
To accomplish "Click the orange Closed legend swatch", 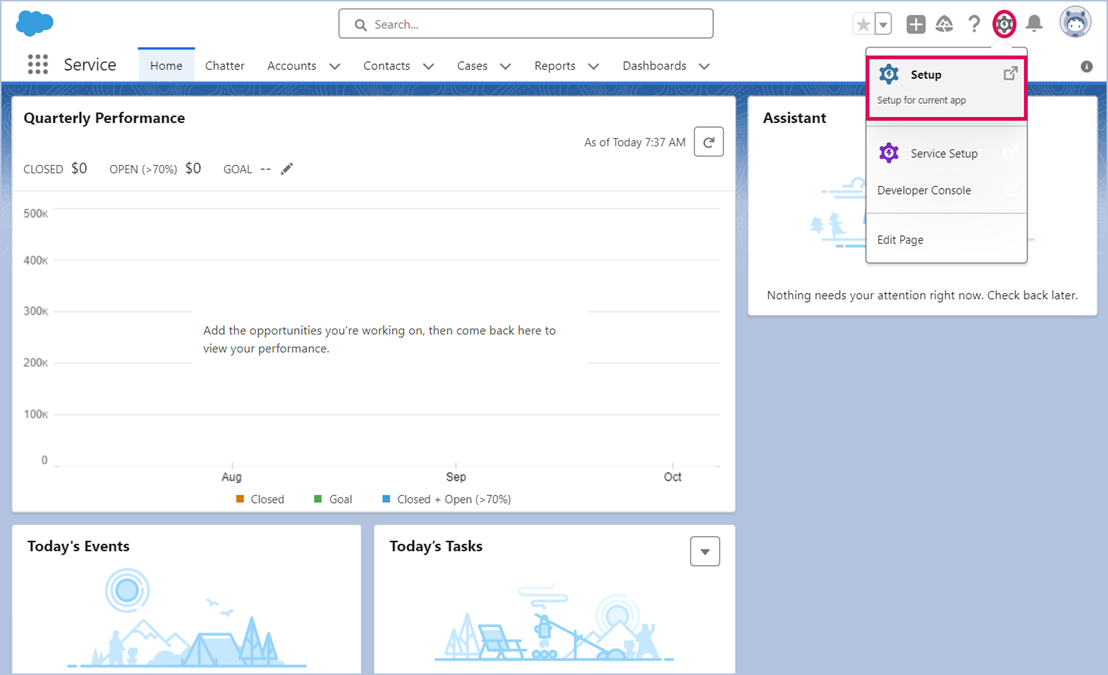I will (x=240, y=499).
